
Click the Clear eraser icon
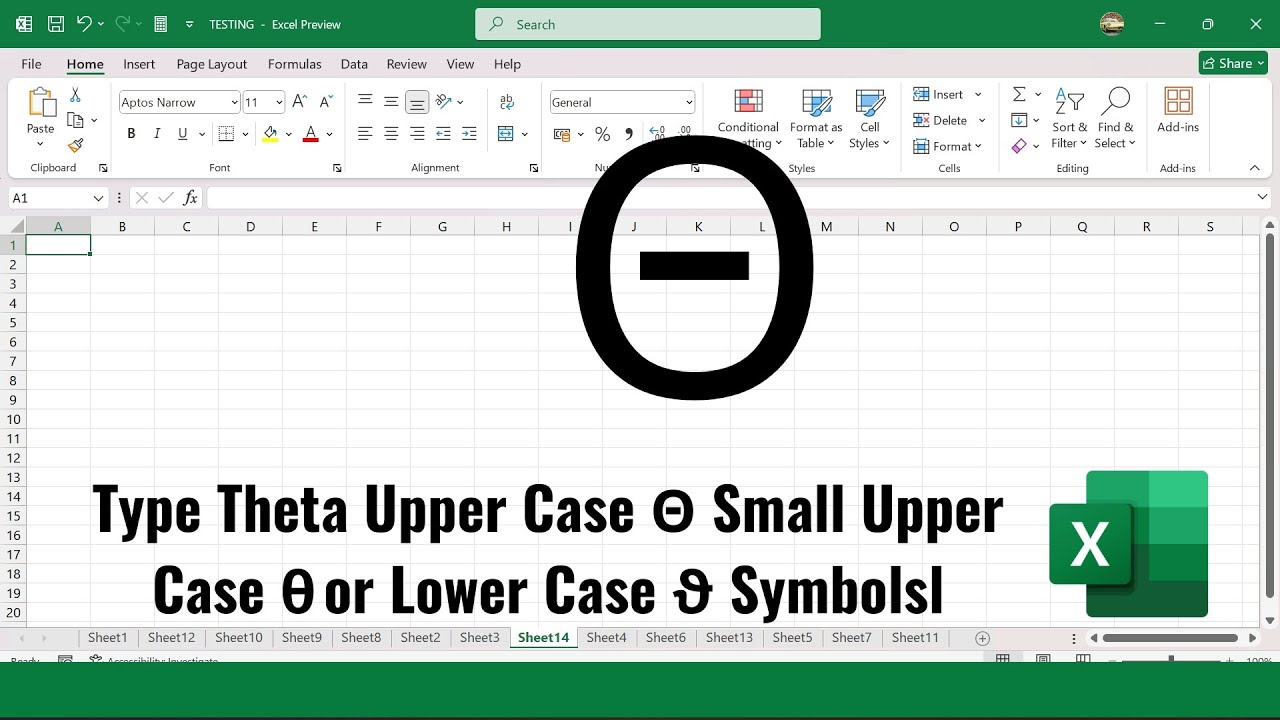point(1019,146)
